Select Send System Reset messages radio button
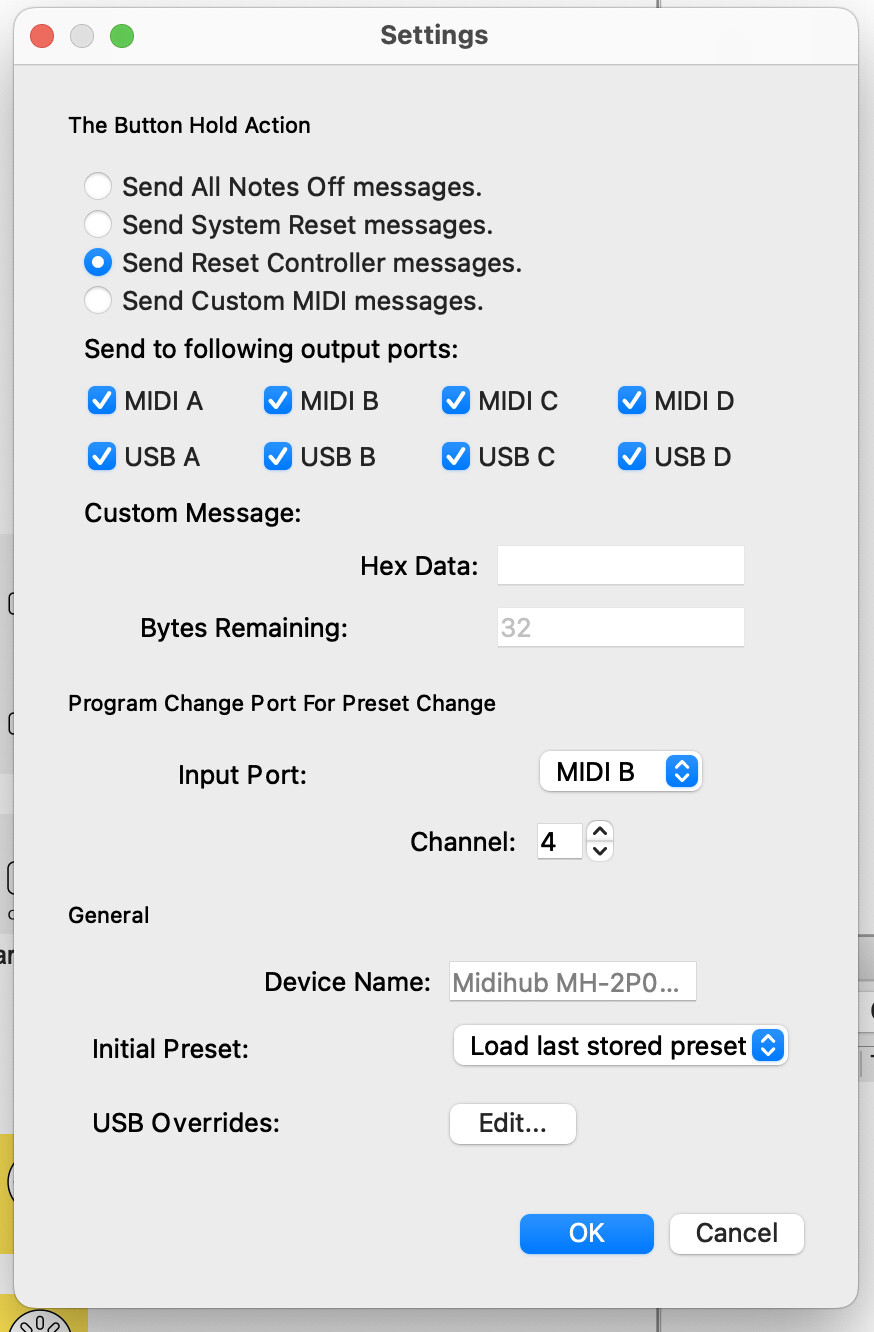This screenshot has height=1332, width=874. click(x=98, y=225)
